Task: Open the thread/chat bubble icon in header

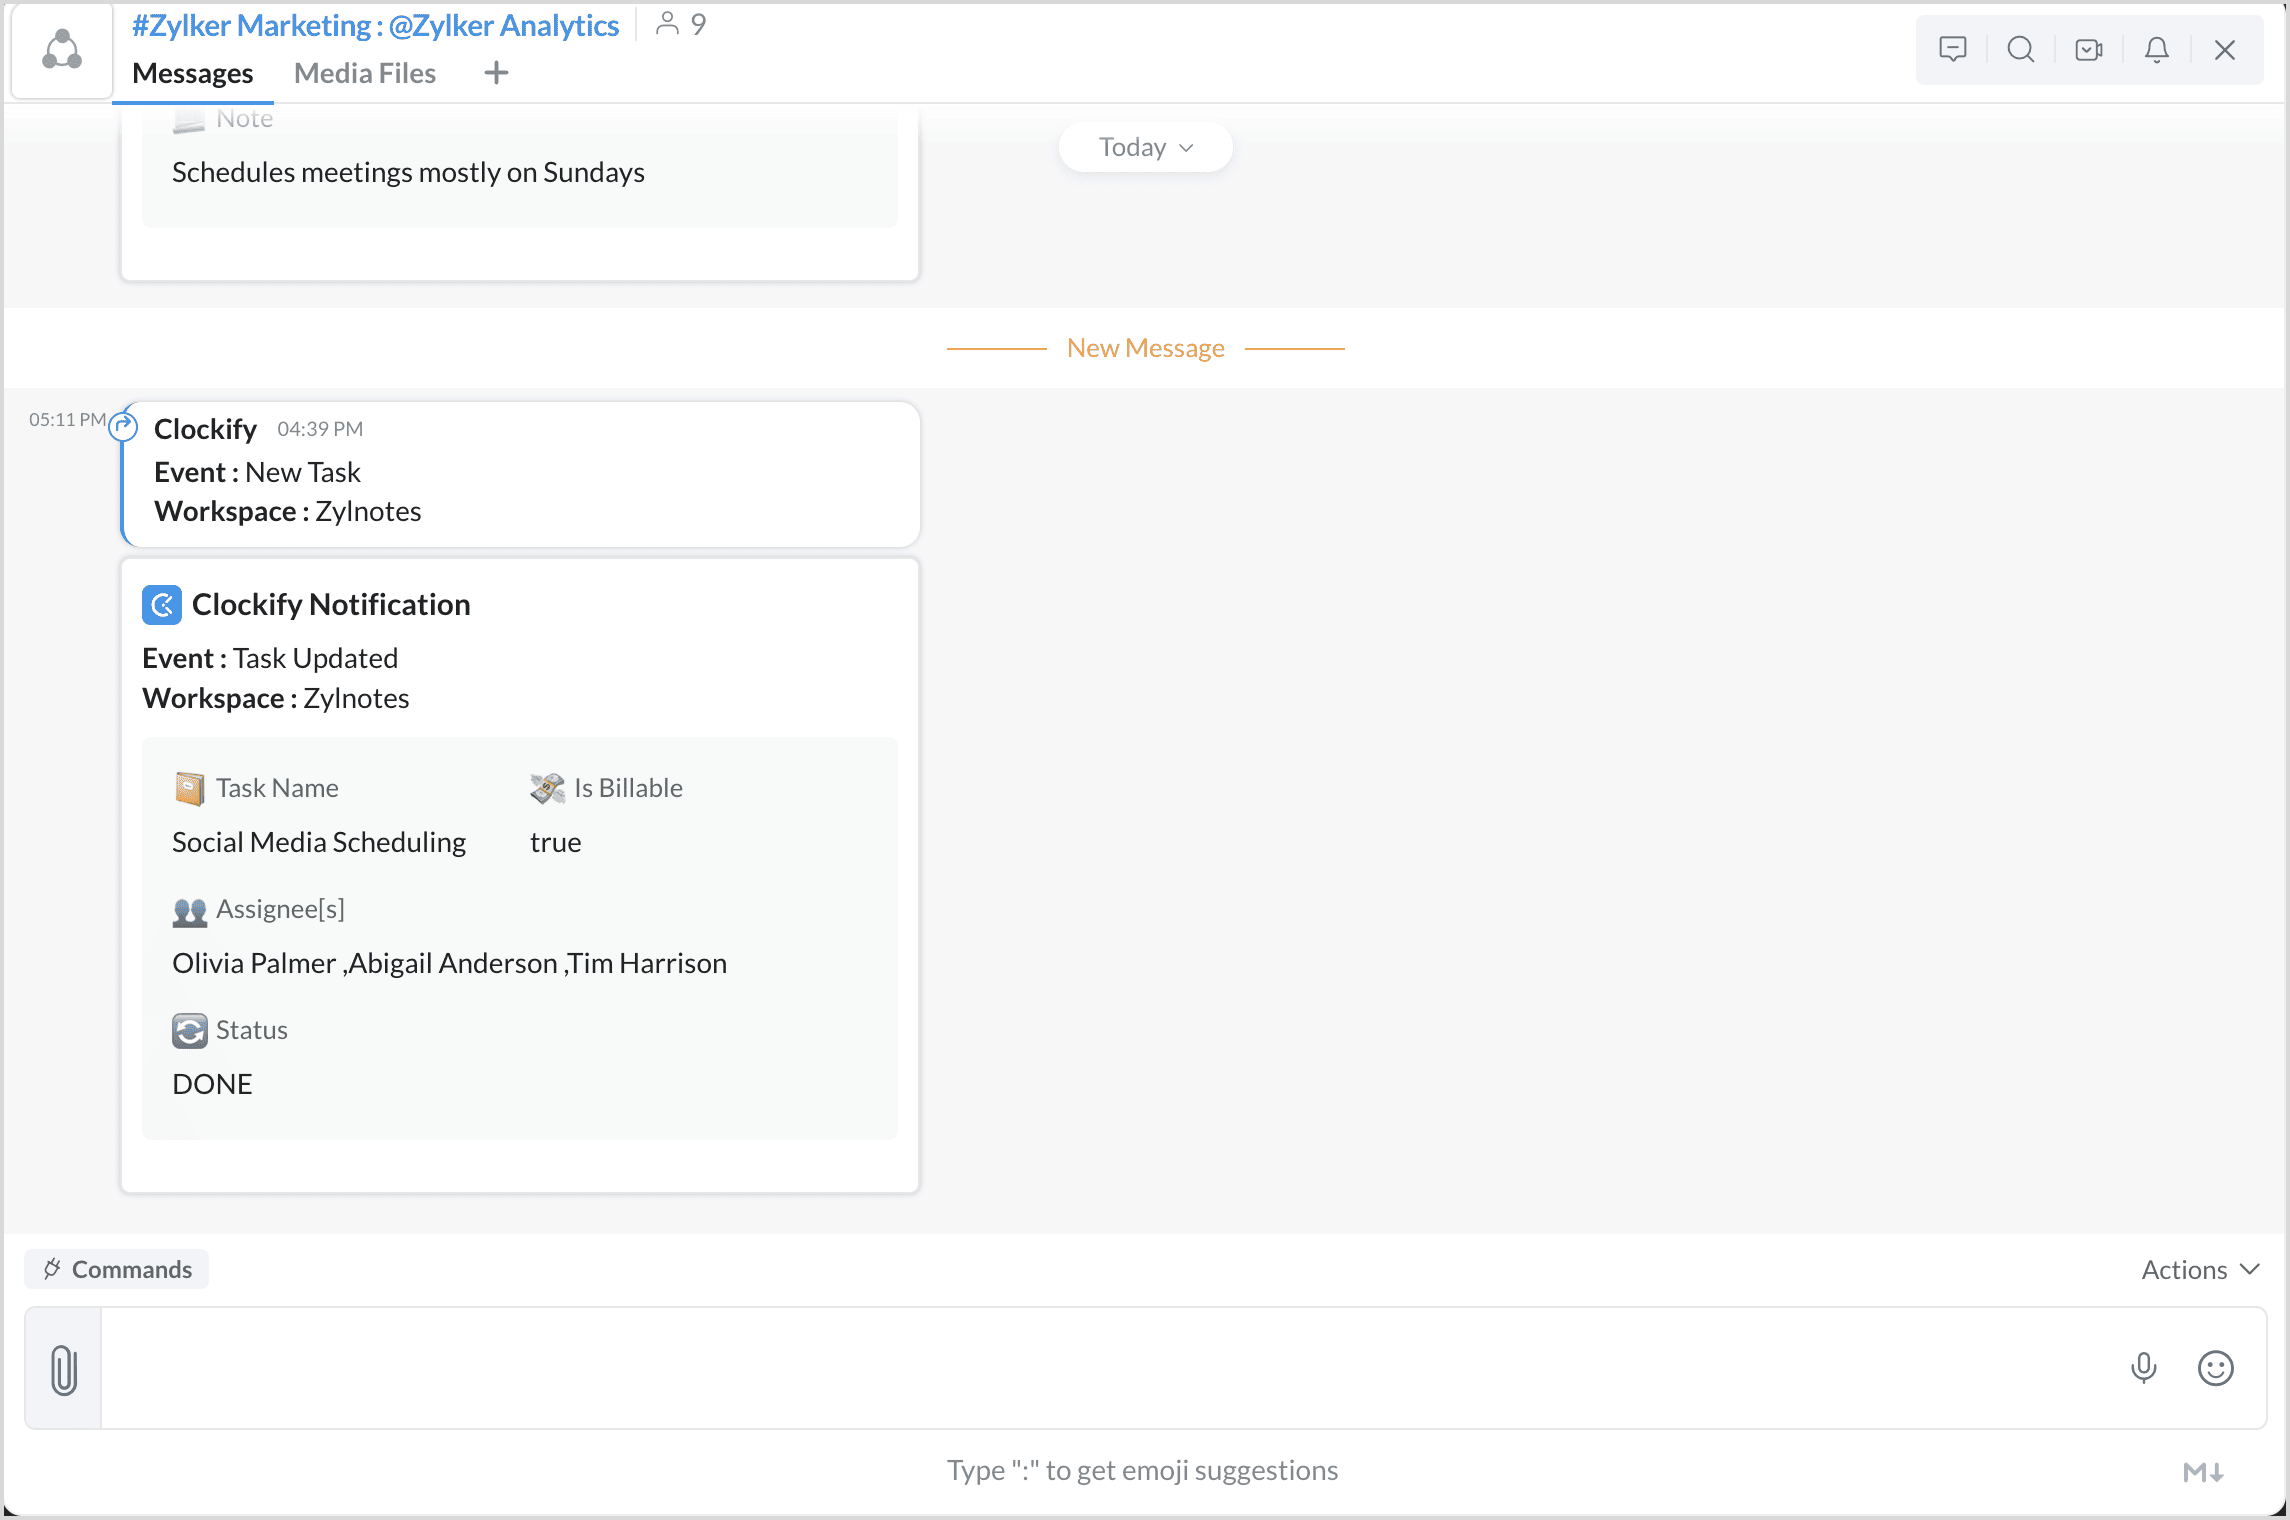Action: [1952, 49]
